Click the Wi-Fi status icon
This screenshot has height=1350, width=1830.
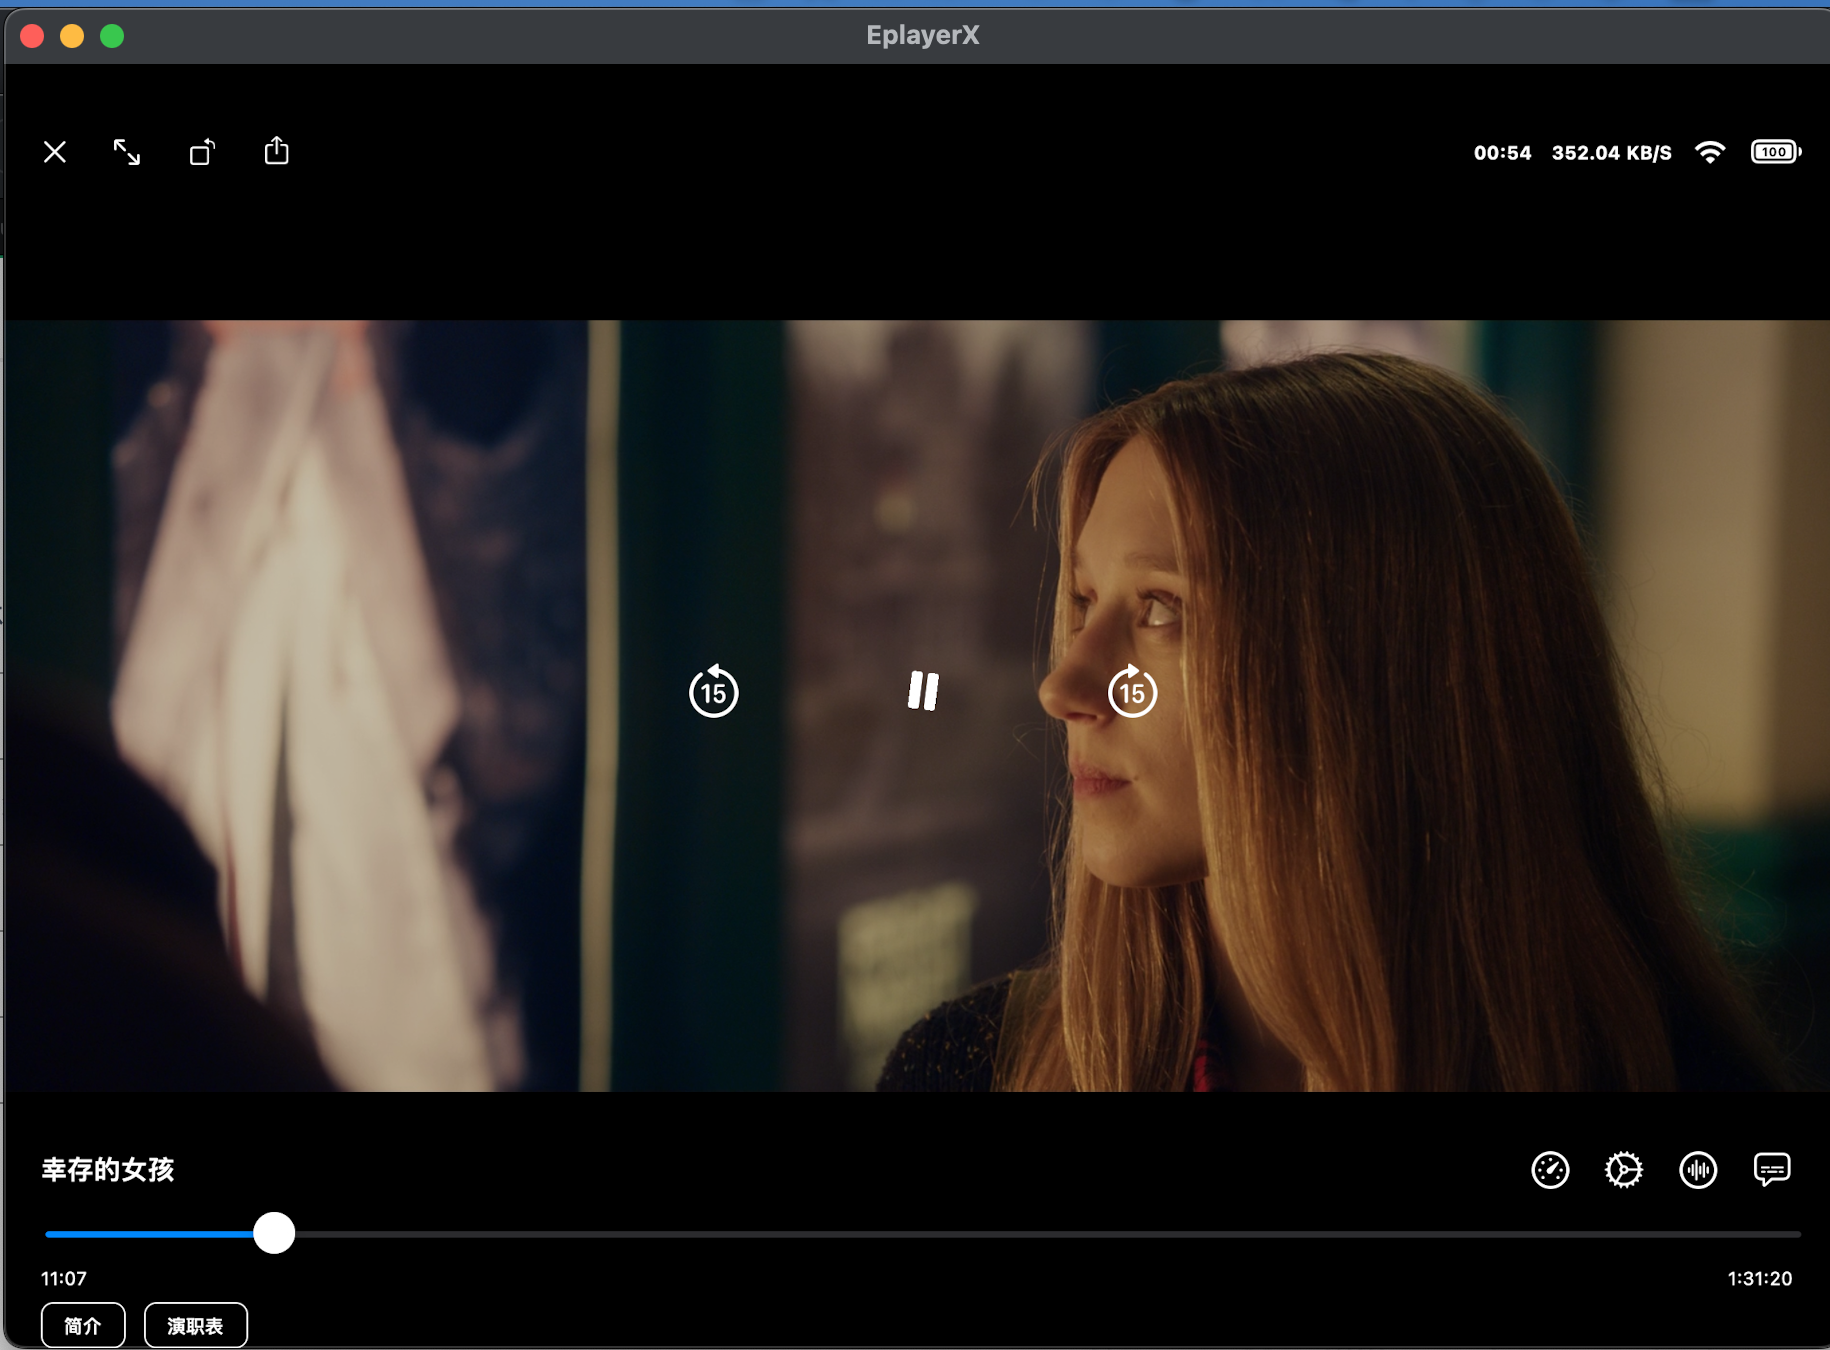[1710, 152]
